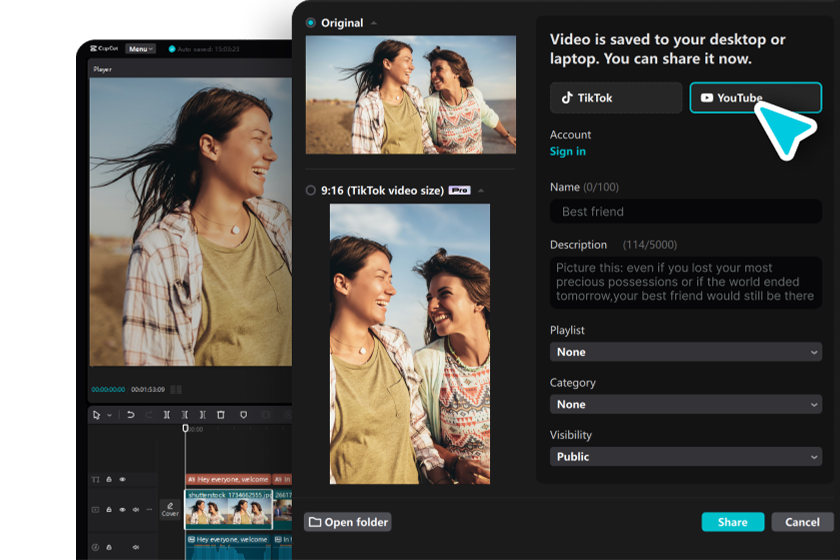Lock the audio track
This screenshot has width=840, height=560.
point(109,547)
